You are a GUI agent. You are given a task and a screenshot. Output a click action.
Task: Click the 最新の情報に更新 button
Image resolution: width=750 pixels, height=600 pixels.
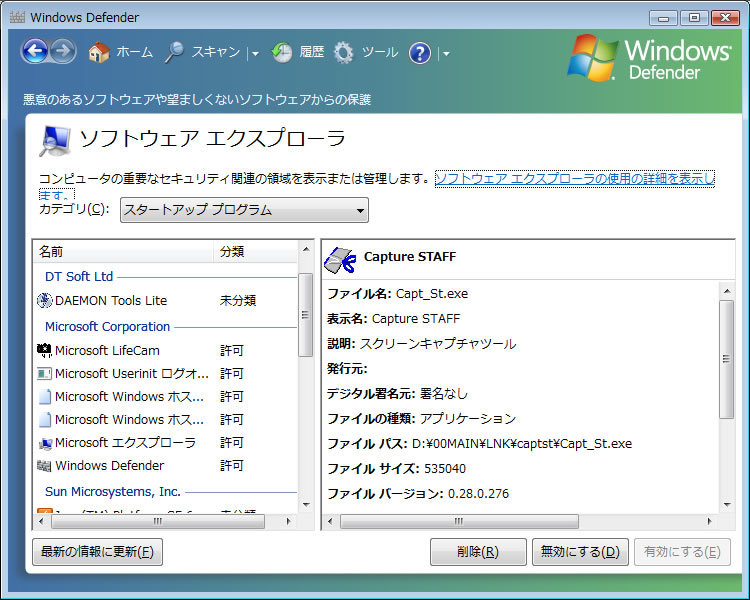pos(98,552)
